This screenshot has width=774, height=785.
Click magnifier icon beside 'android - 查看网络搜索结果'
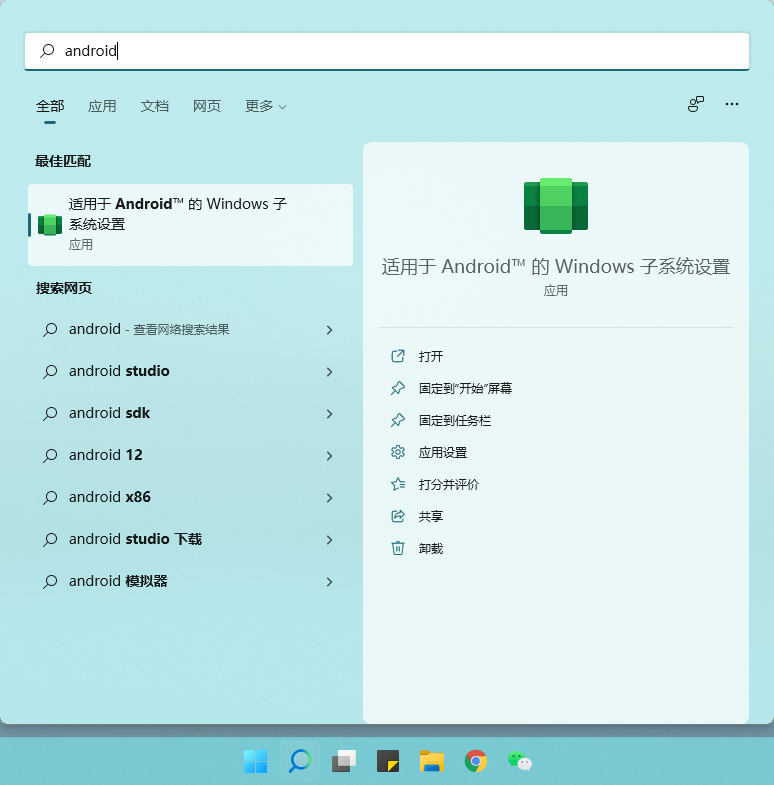tap(50, 329)
